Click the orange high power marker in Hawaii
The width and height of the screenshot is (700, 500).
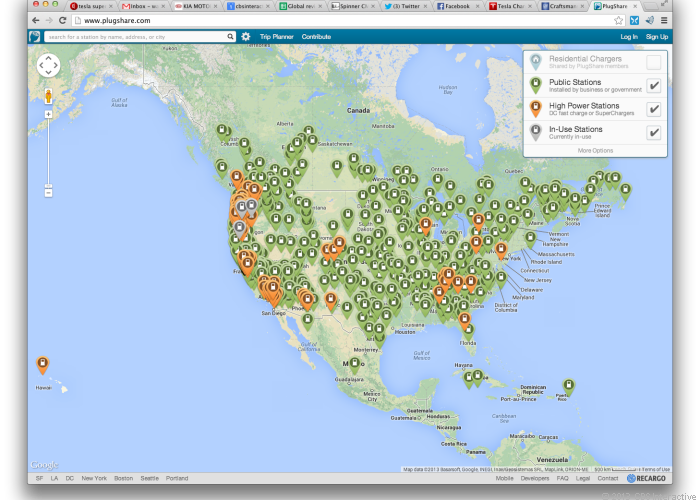tap(42, 364)
